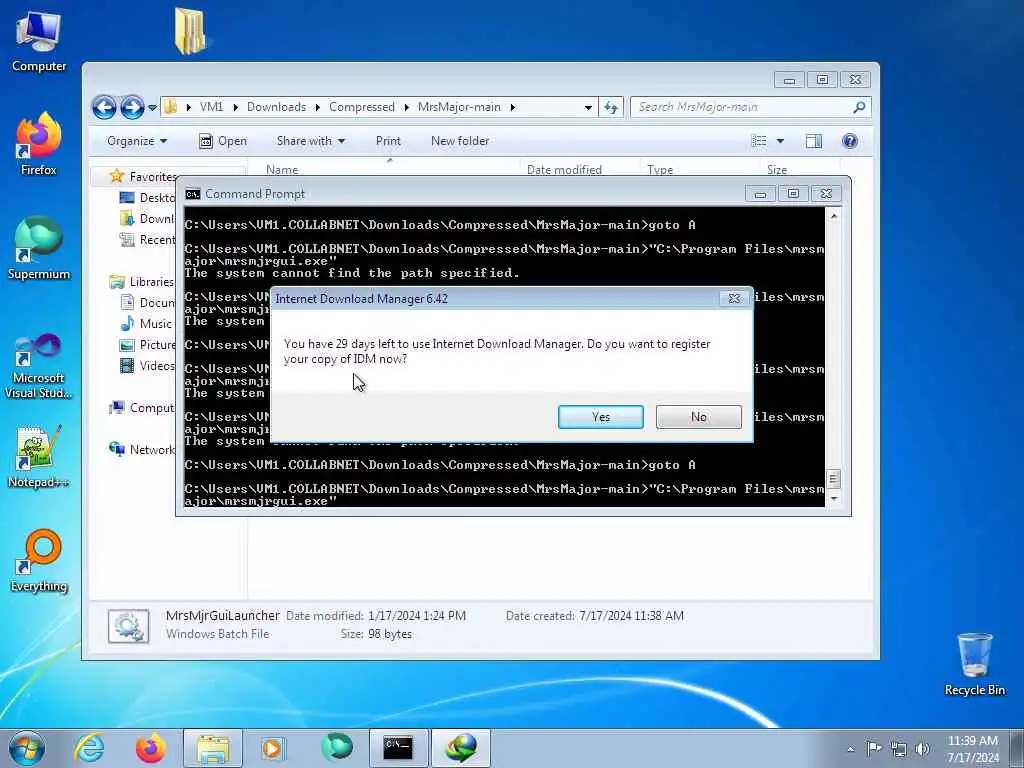Launch Supermium from the desktop shortcut
This screenshot has width=1024, height=768.
point(39,248)
